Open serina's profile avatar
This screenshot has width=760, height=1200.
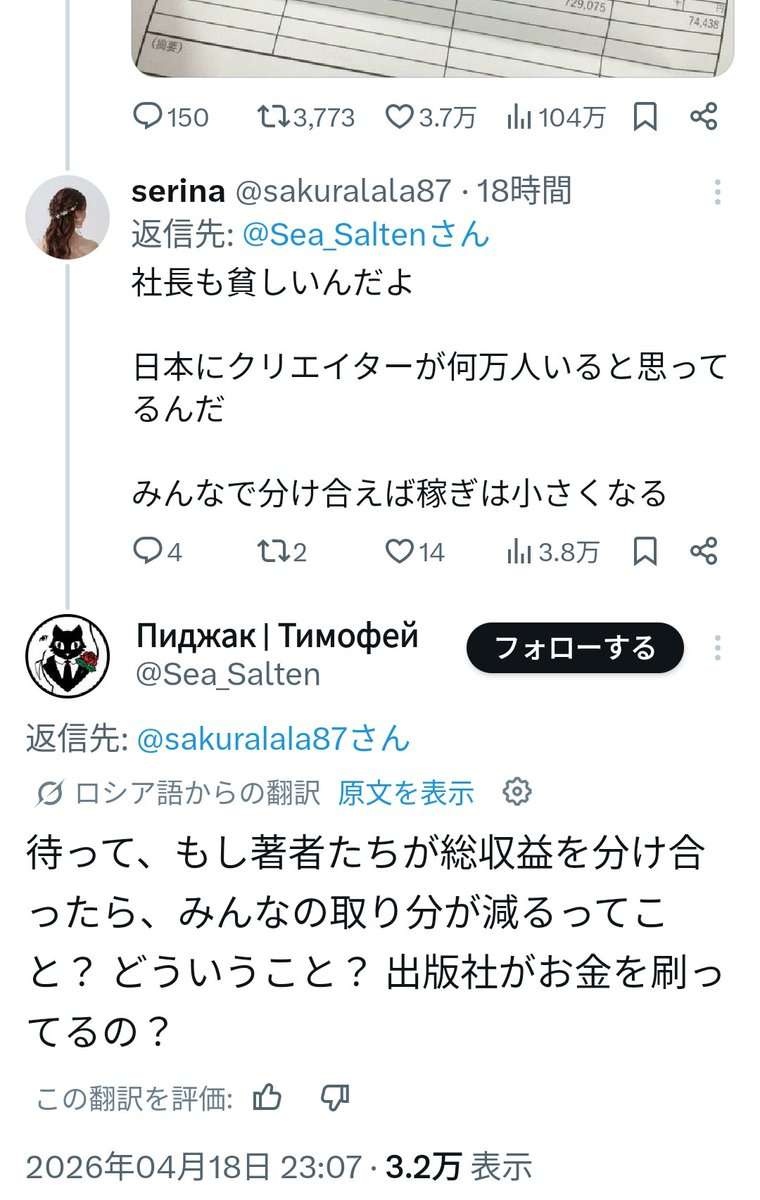click(67, 217)
